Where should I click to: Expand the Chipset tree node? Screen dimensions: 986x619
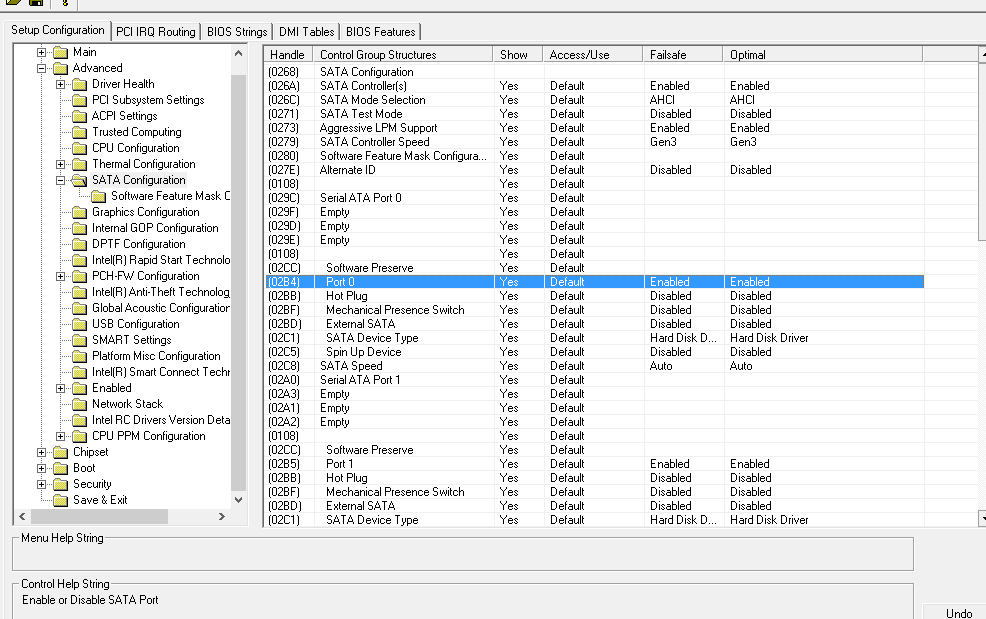[x=42, y=452]
